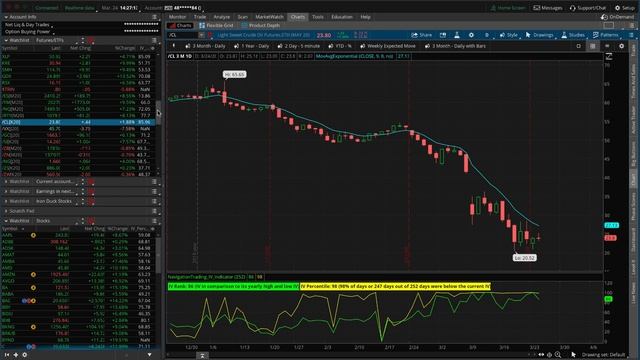The height and width of the screenshot is (360, 640).
Task: Load 1 Year - Daily quick chart
Action: (x=251, y=46)
